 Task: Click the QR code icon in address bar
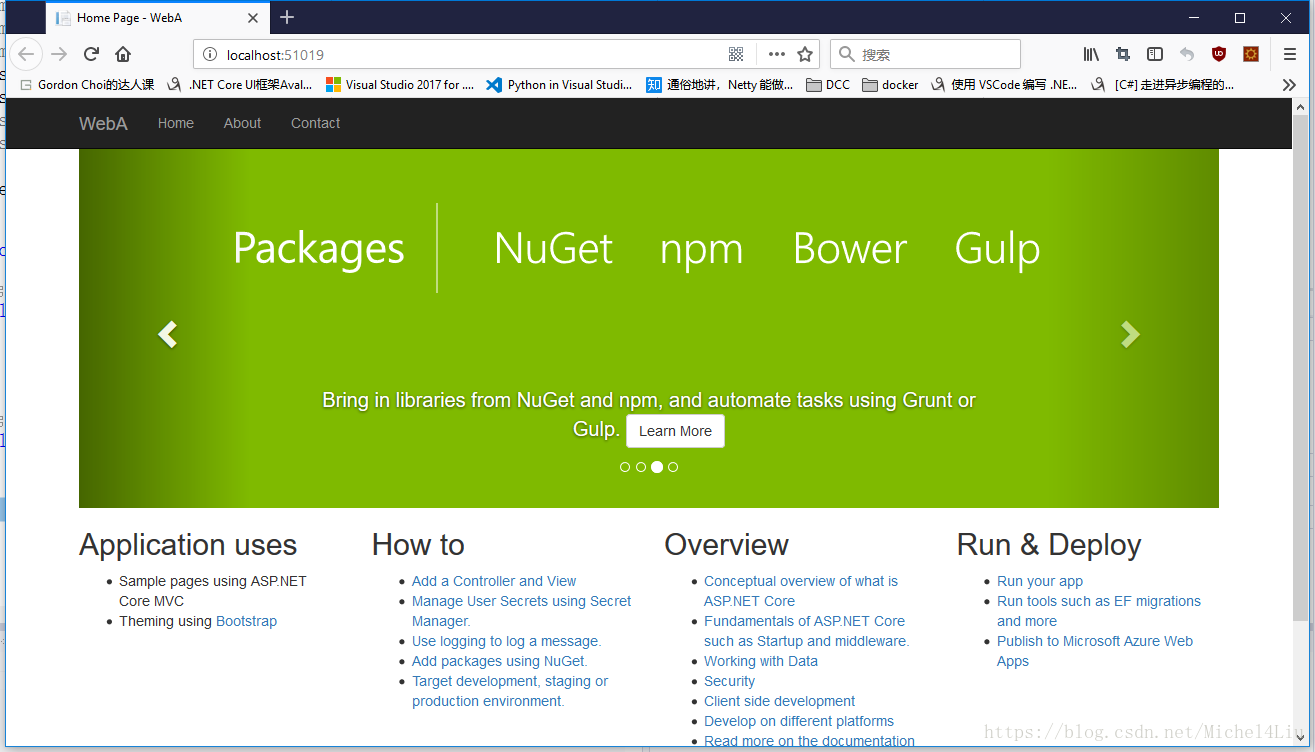click(736, 54)
